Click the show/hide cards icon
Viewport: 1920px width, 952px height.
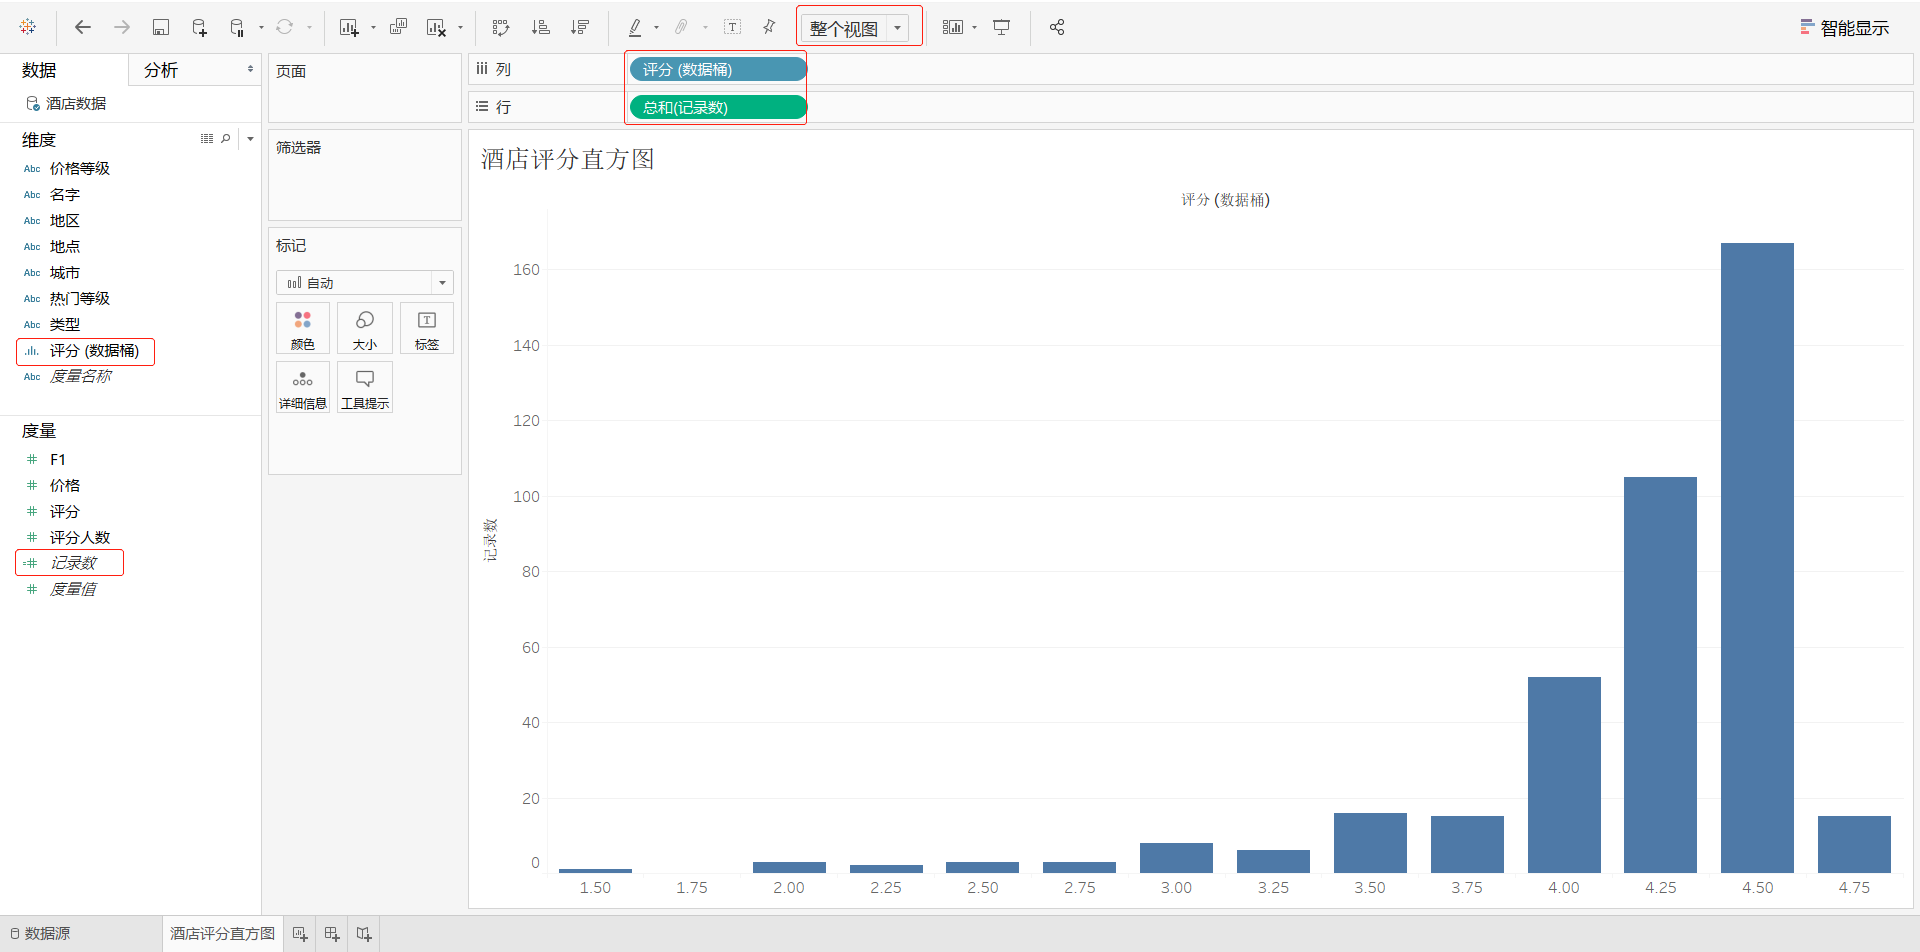pos(953,27)
